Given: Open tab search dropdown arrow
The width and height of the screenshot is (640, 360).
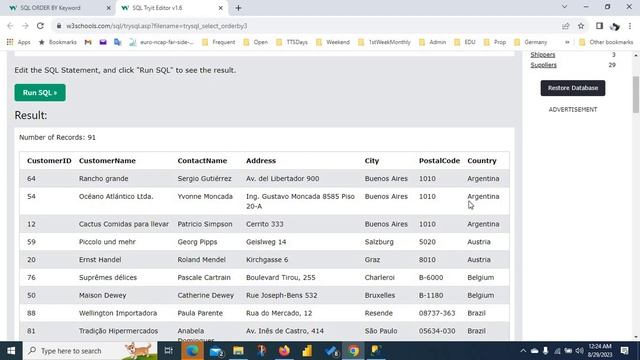Looking at the screenshot, I should coord(564,7).
